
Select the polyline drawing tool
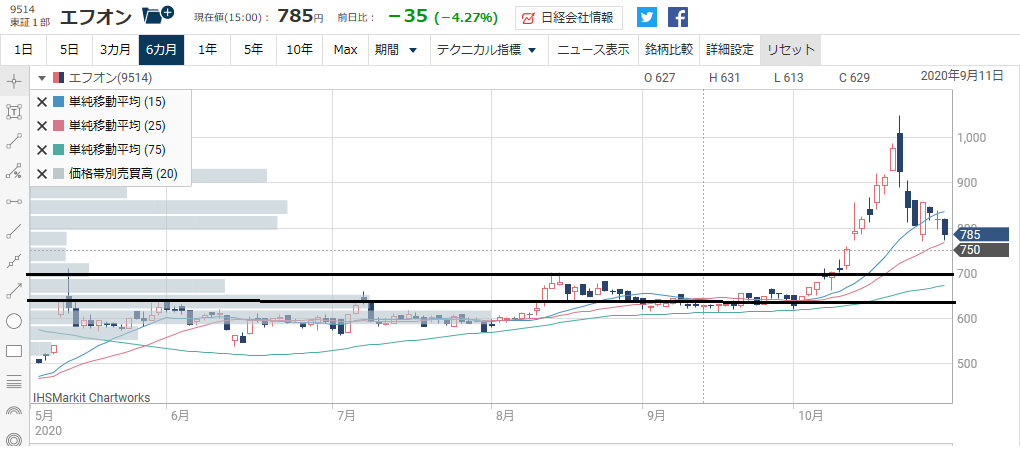click(14, 261)
